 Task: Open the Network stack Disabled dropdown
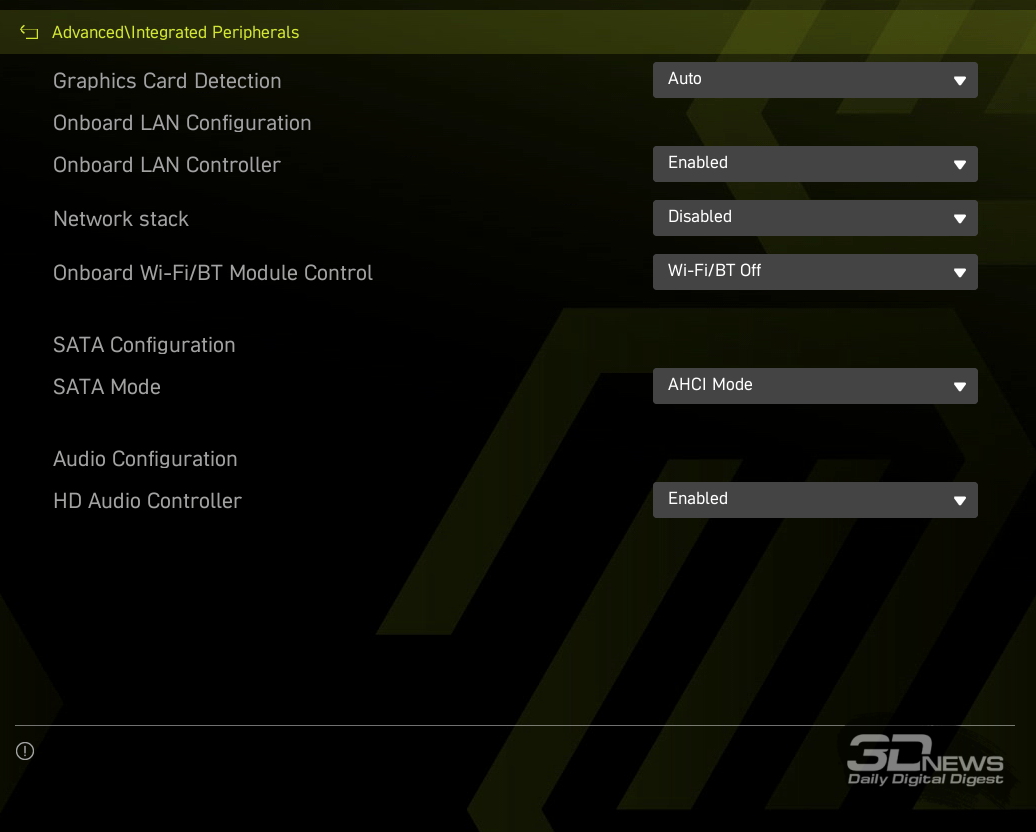814,218
